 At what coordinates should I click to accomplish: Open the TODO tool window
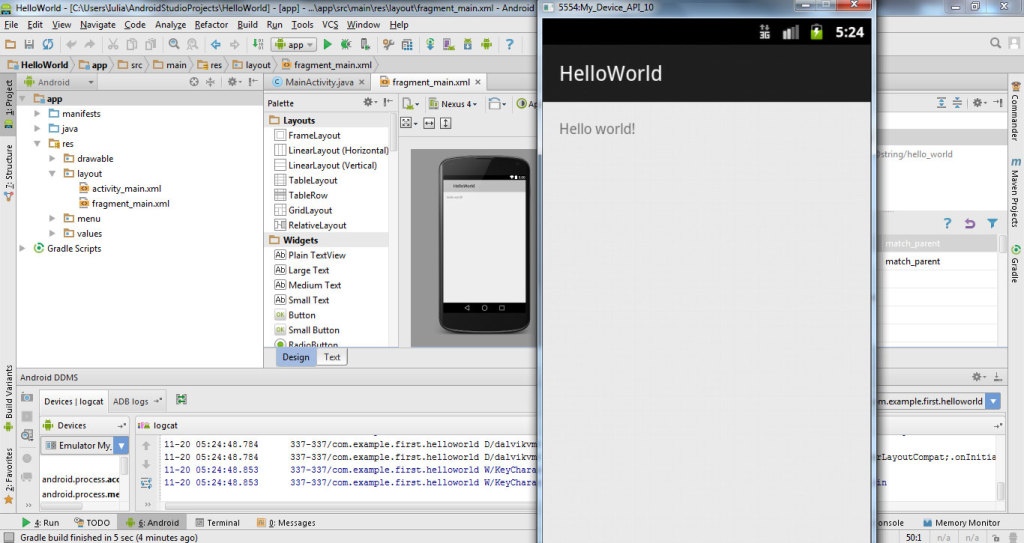click(92, 523)
